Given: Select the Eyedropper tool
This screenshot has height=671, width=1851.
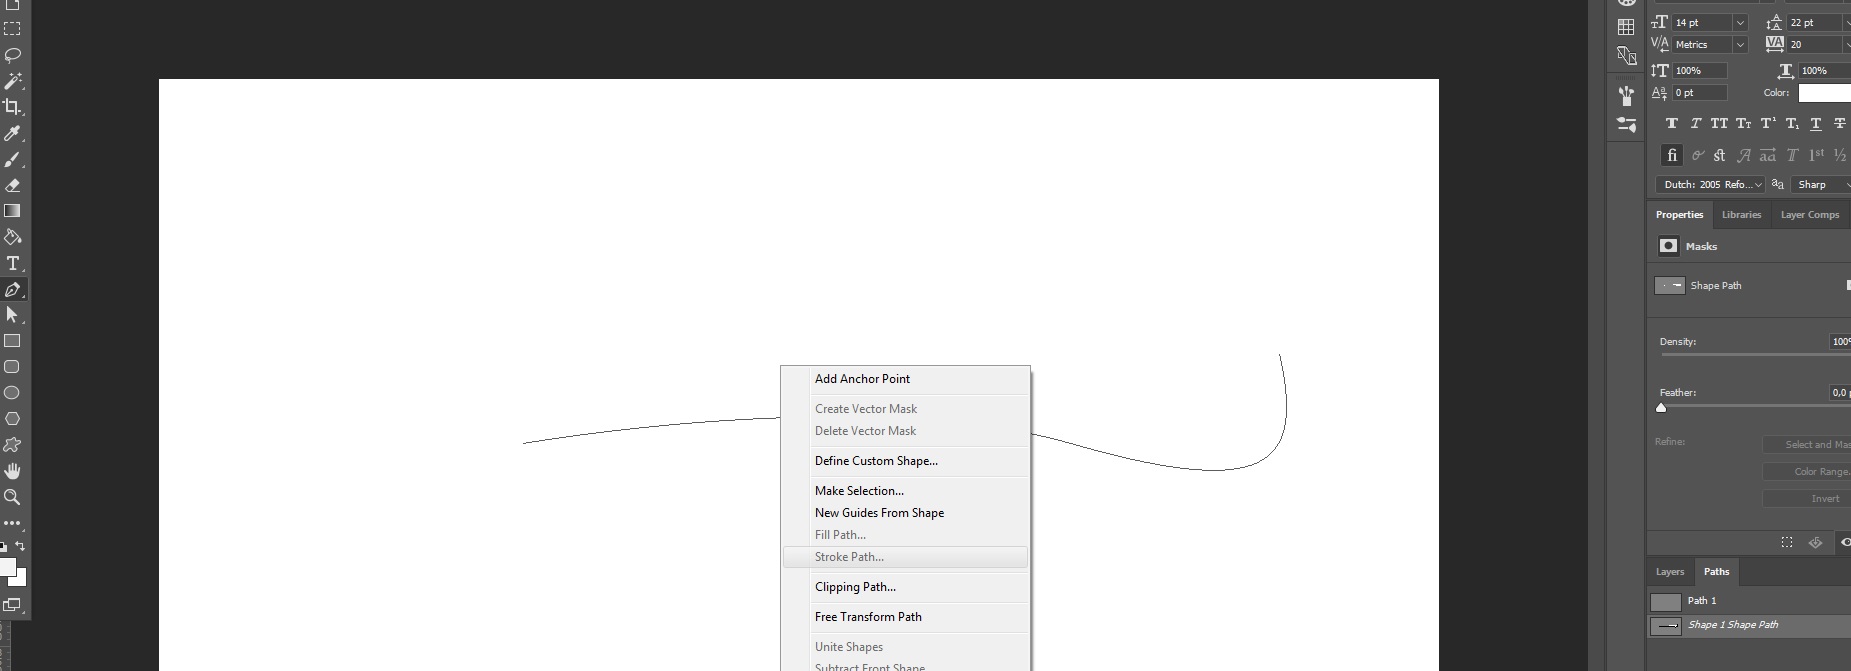Looking at the screenshot, I should tap(12, 133).
